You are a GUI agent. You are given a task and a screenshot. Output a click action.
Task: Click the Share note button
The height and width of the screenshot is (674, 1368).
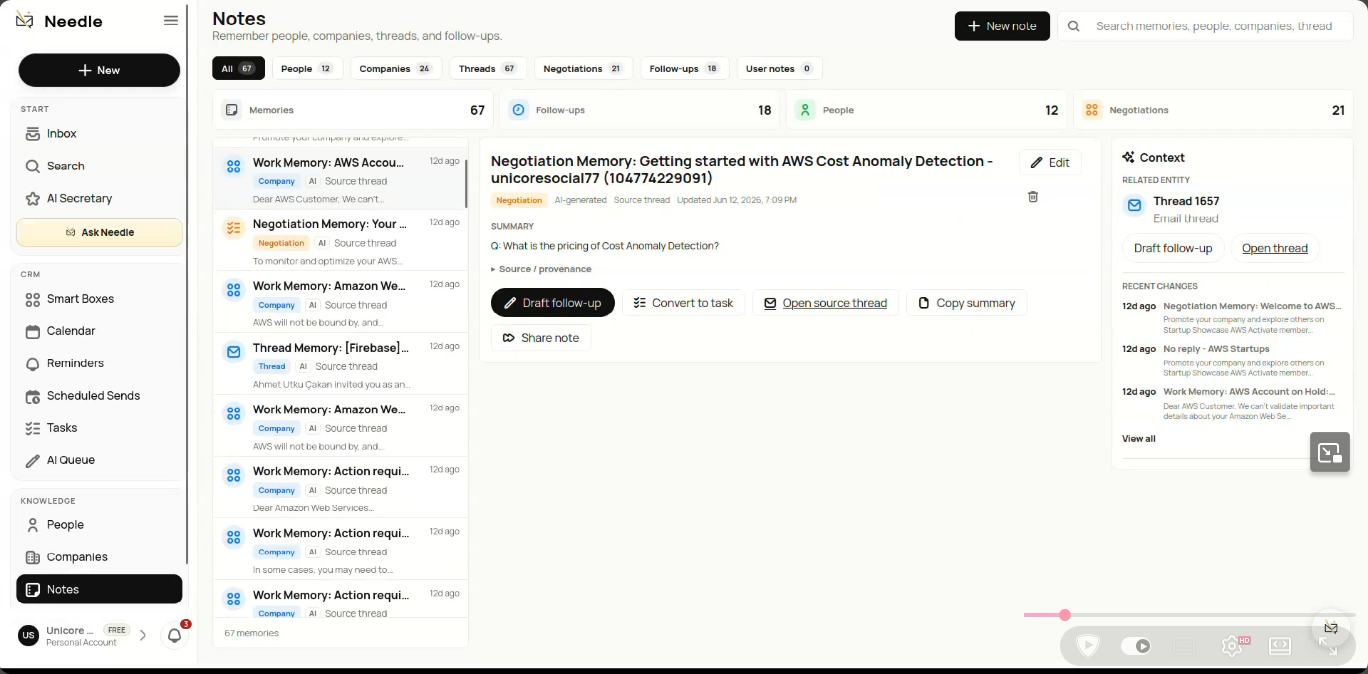click(541, 338)
